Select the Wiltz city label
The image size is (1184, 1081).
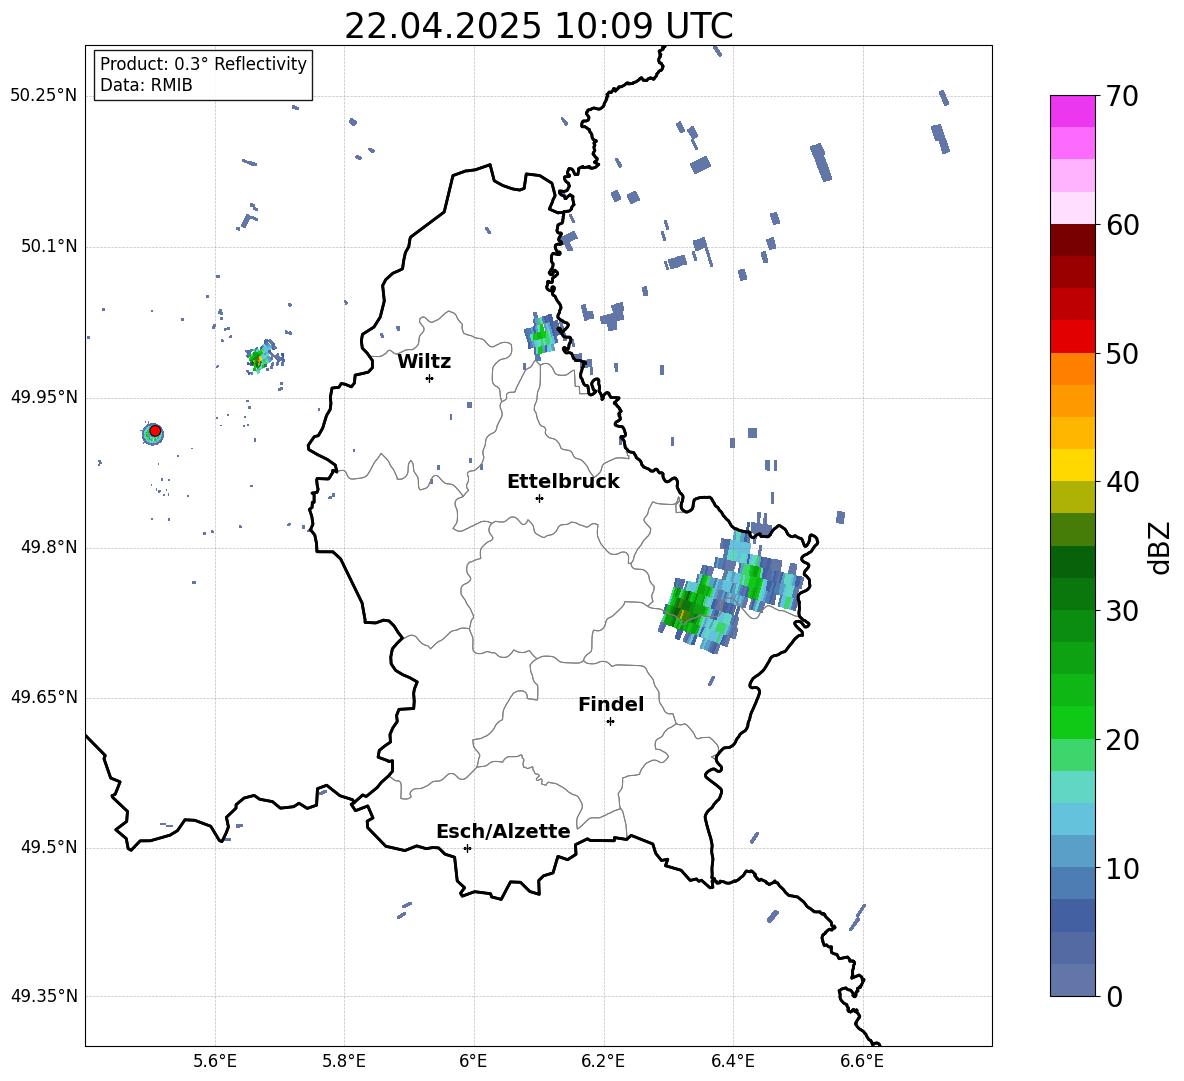pos(424,362)
